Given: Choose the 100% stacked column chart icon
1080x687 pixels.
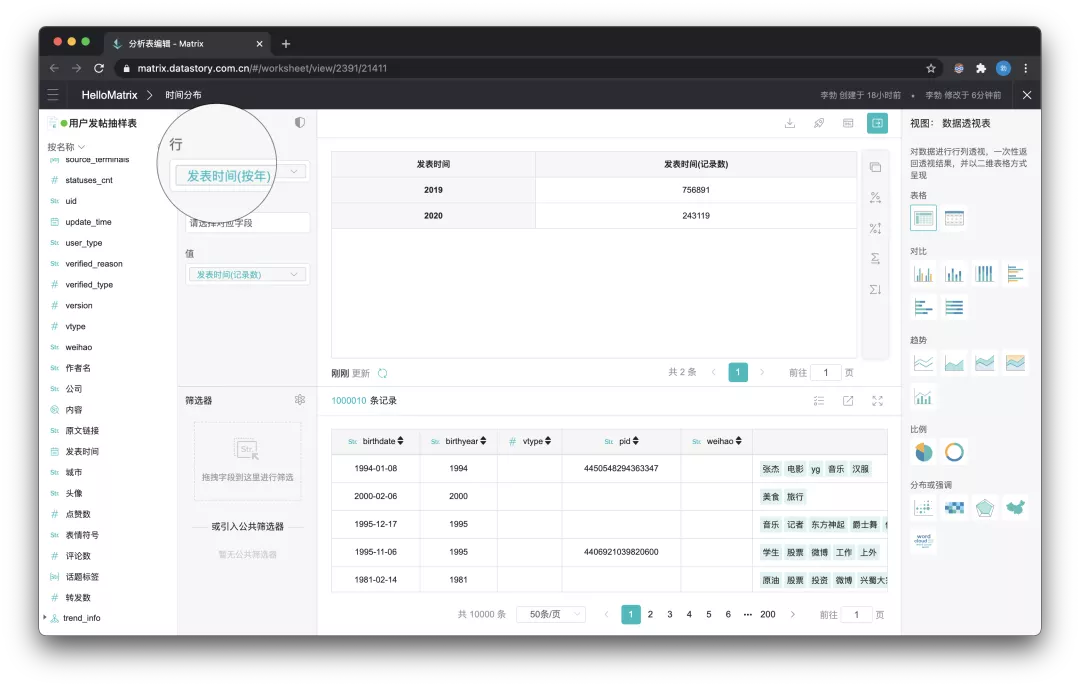Looking at the screenshot, I should pos(984,274).
